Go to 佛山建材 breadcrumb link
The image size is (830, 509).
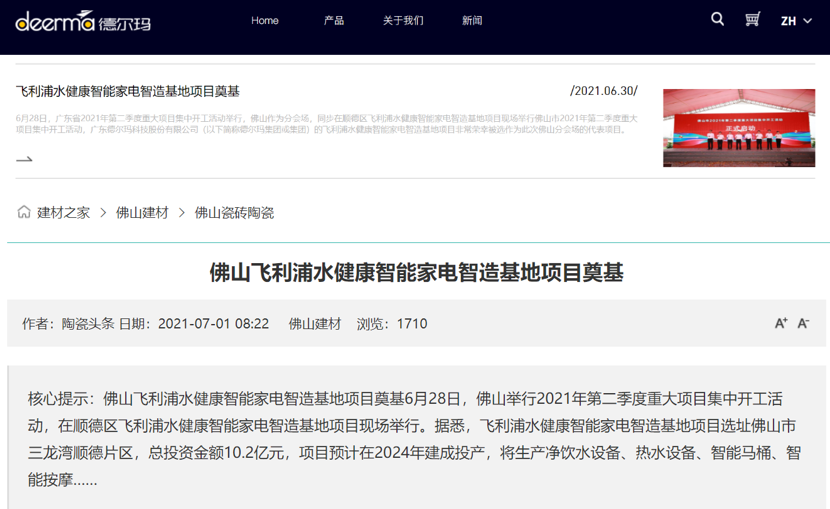click(142, 213)
